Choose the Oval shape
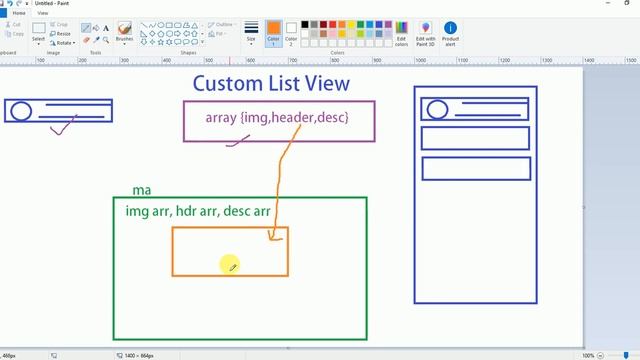The image size is (640, 360). coord(161,25)
